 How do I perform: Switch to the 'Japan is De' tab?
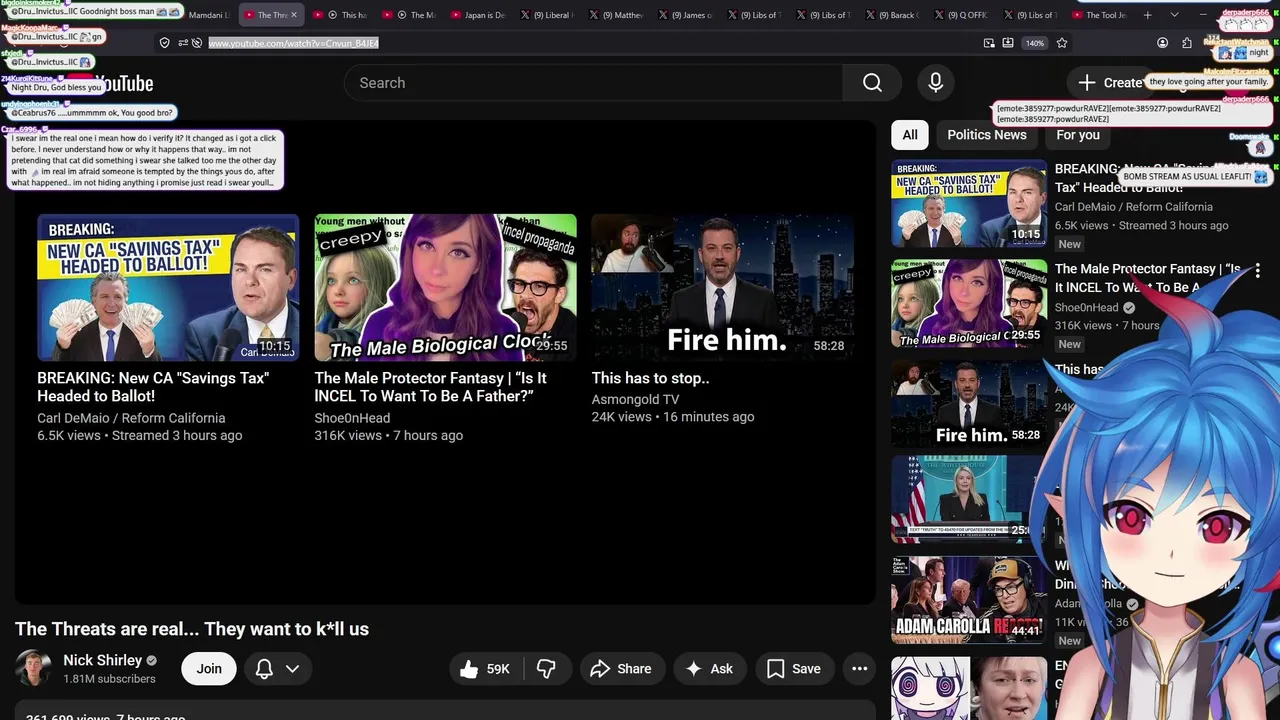click(x=478, y=15)
